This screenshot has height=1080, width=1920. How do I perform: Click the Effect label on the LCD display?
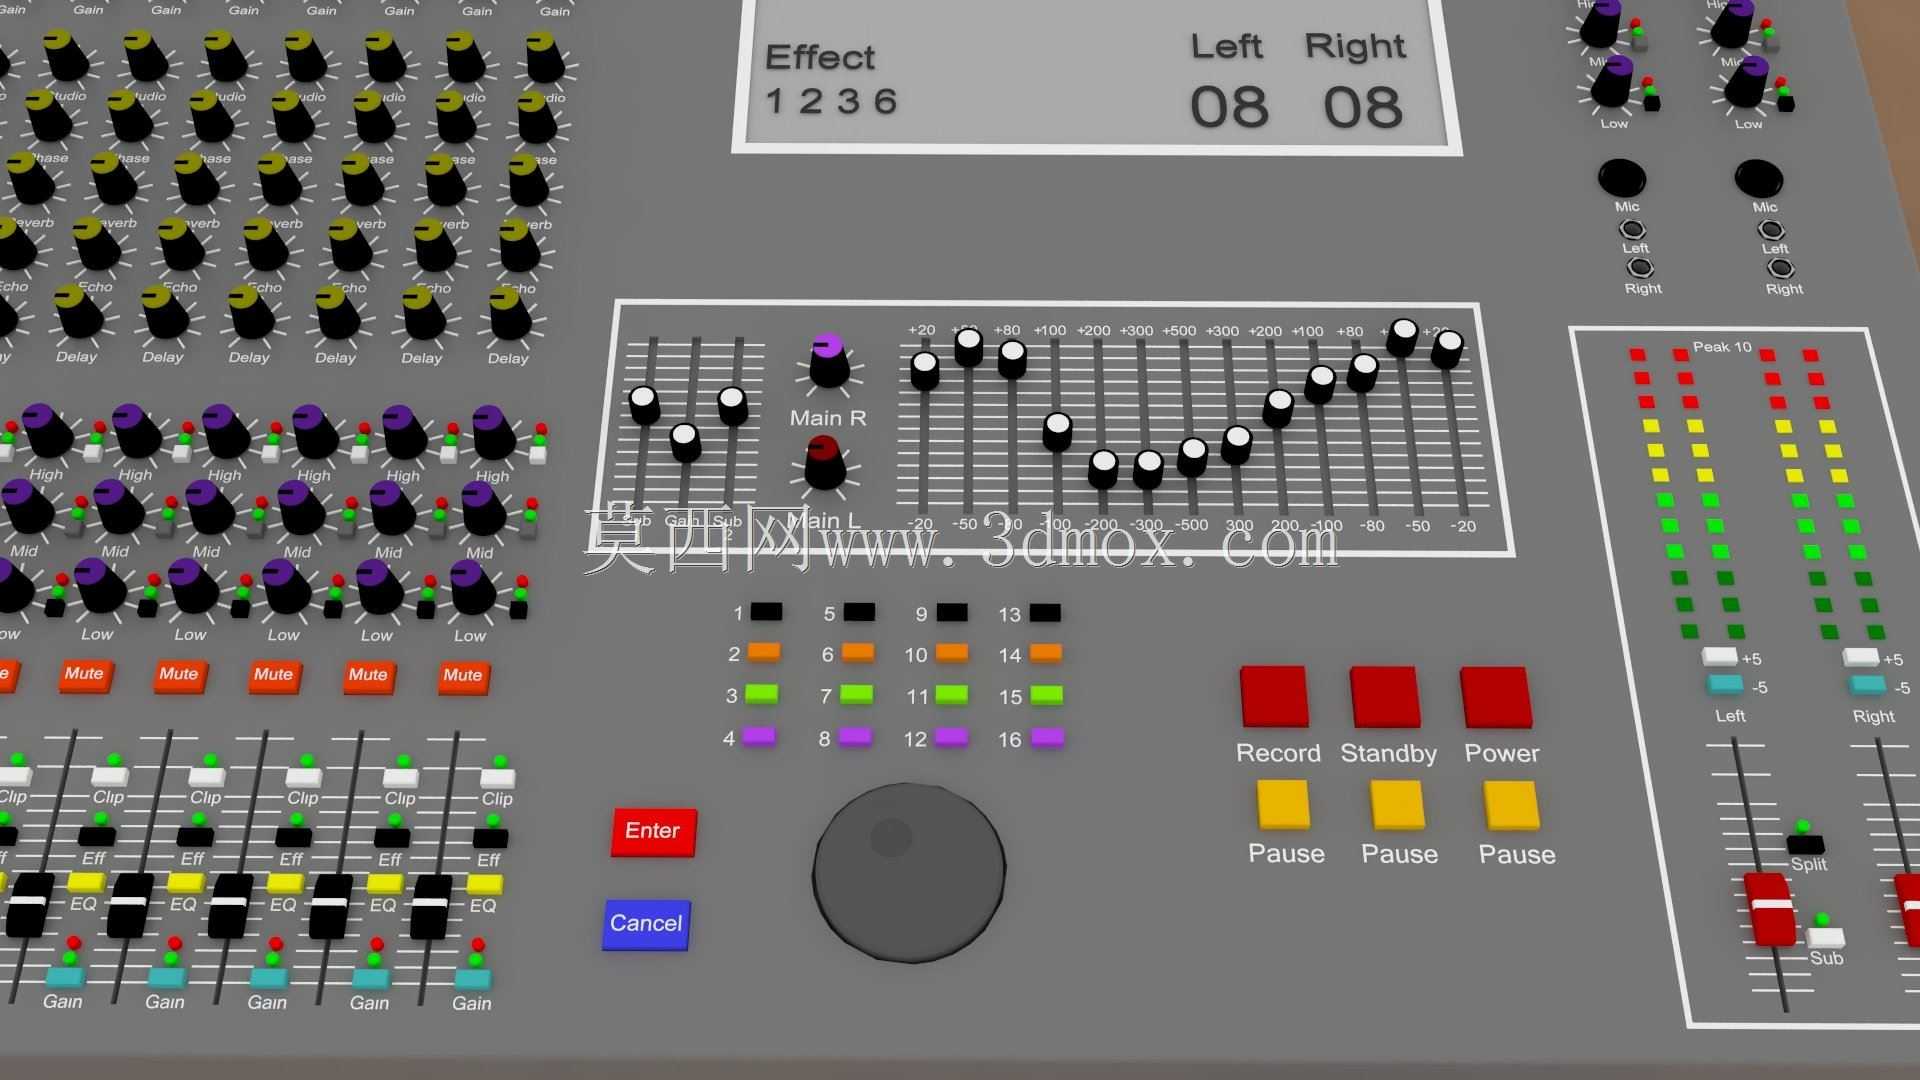(820, 57)
